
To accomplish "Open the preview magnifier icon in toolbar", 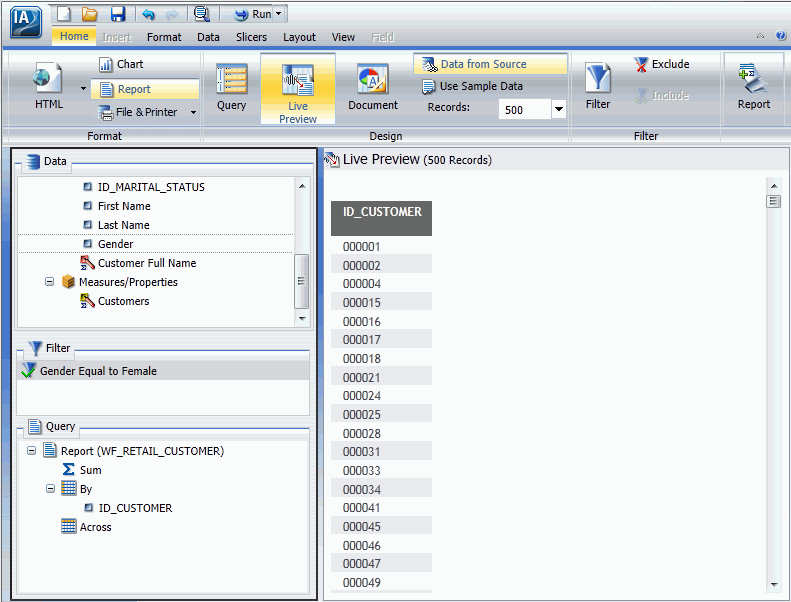I will 202,14.
